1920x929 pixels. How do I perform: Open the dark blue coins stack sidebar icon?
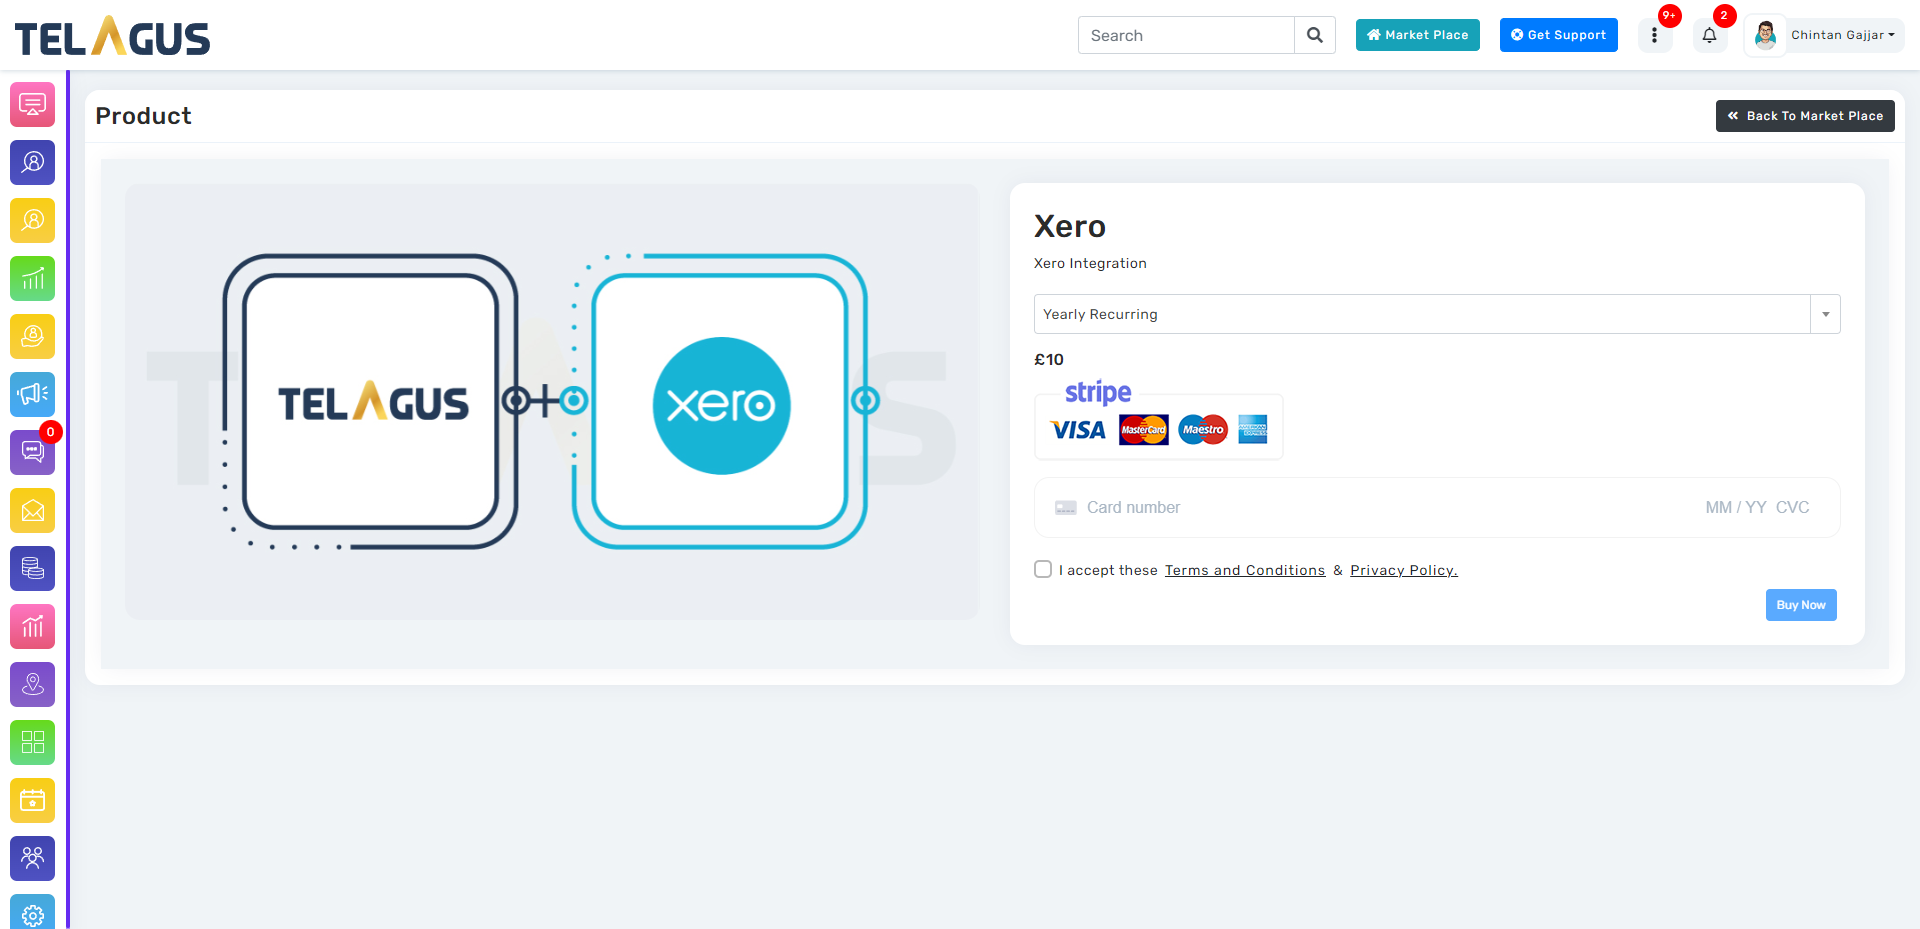click(x=32, y=568)
